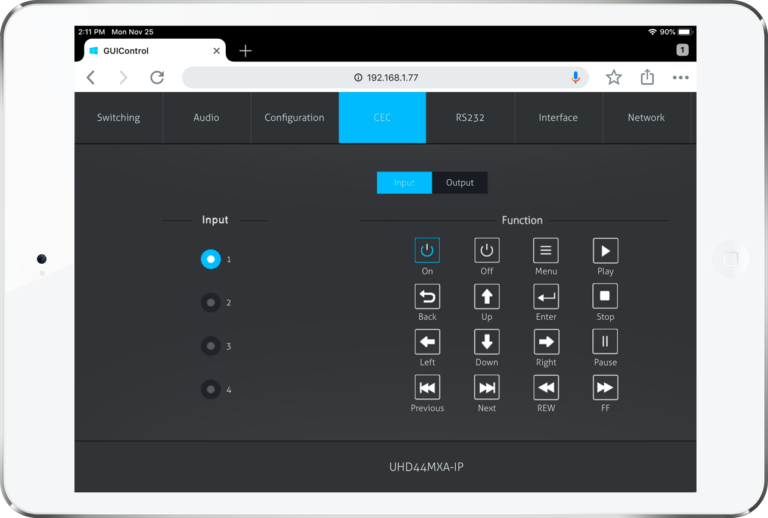Select Input 4 radio button
768x518 pixels.
coord(211,390)
